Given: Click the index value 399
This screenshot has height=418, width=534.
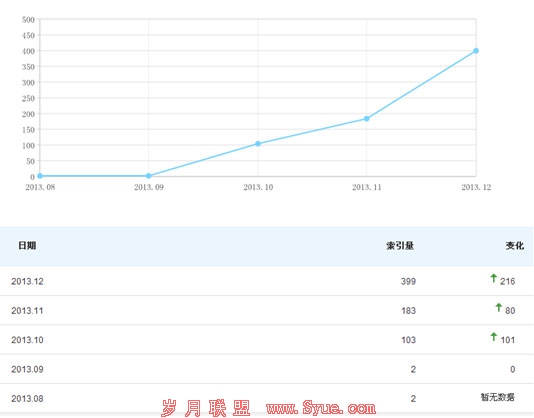Looking at the screenshot, I should tap(408, 281).
